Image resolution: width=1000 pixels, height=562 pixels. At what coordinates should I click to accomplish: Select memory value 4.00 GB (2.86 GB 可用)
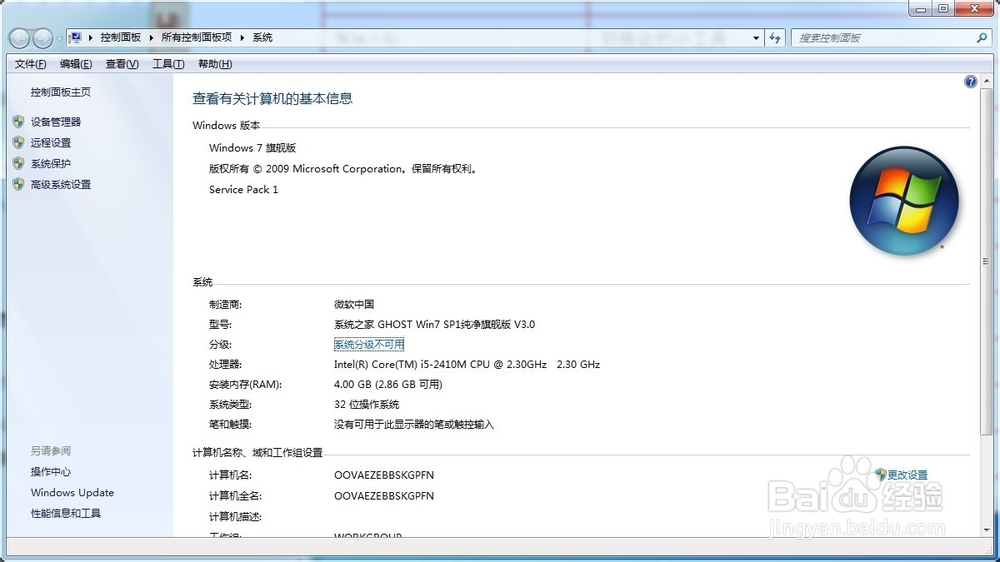[x=388, y=384]
